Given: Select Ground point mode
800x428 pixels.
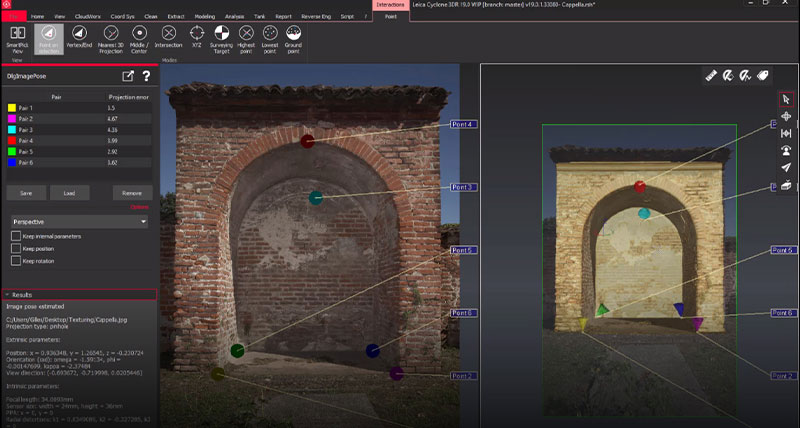Looking at the screenshot, I should pos(293,39).
